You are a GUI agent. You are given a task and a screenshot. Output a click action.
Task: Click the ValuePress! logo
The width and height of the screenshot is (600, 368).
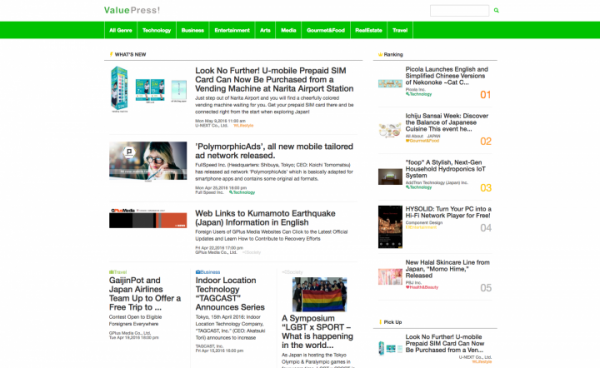point(132,10)
